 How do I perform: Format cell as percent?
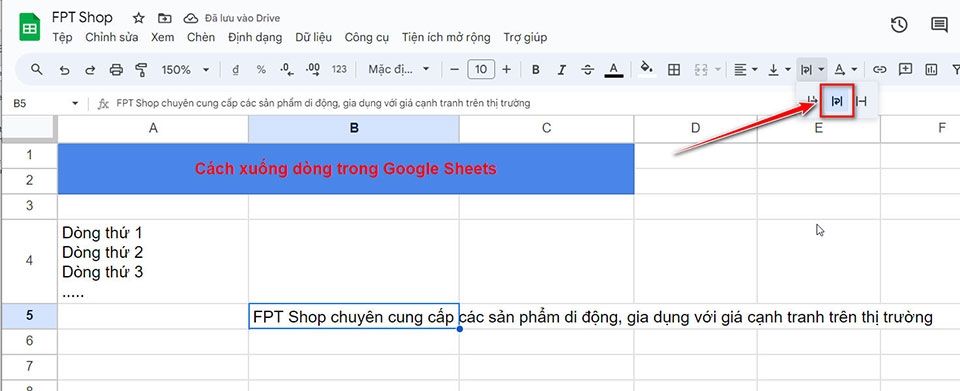[x=261, y=70]
